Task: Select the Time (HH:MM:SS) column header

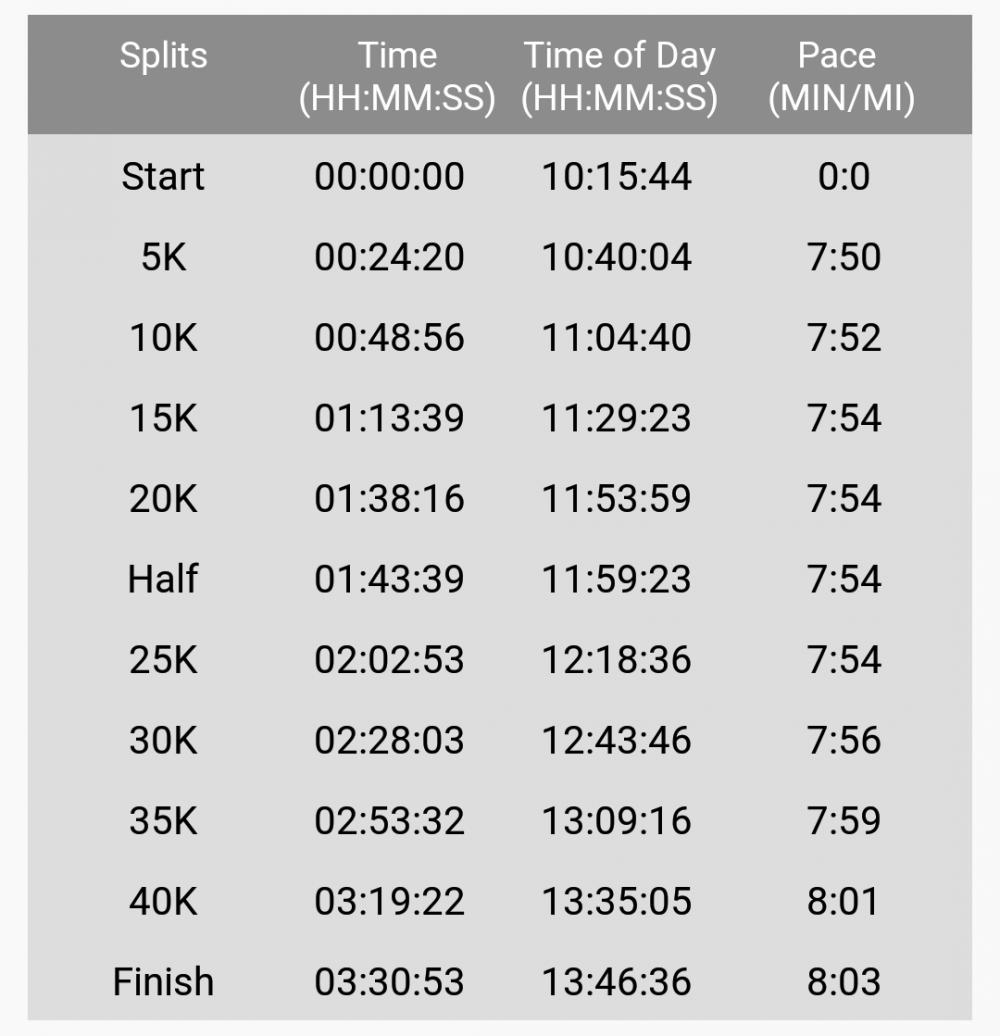Action: coord(397,76)
